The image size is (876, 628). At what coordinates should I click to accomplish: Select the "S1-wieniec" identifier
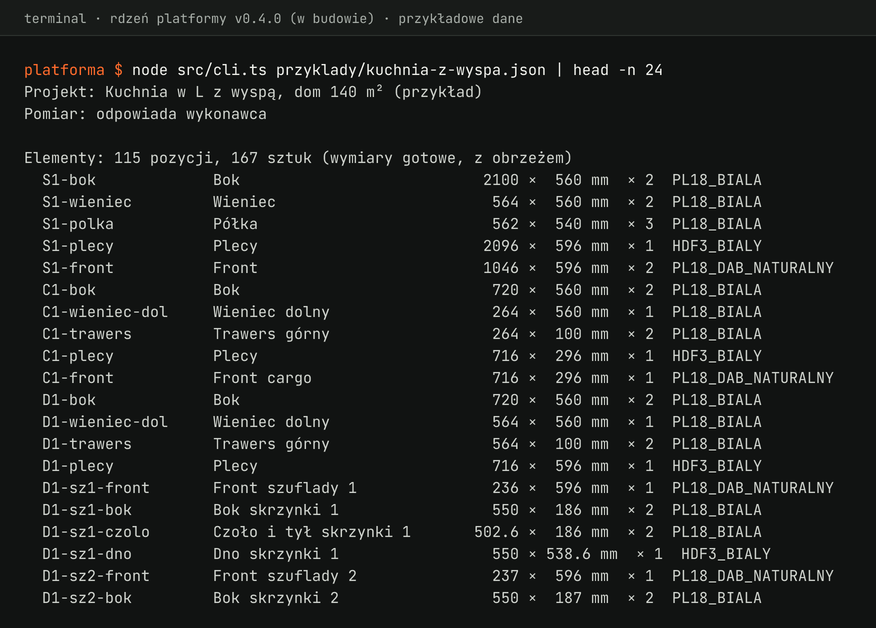(87, 202)
